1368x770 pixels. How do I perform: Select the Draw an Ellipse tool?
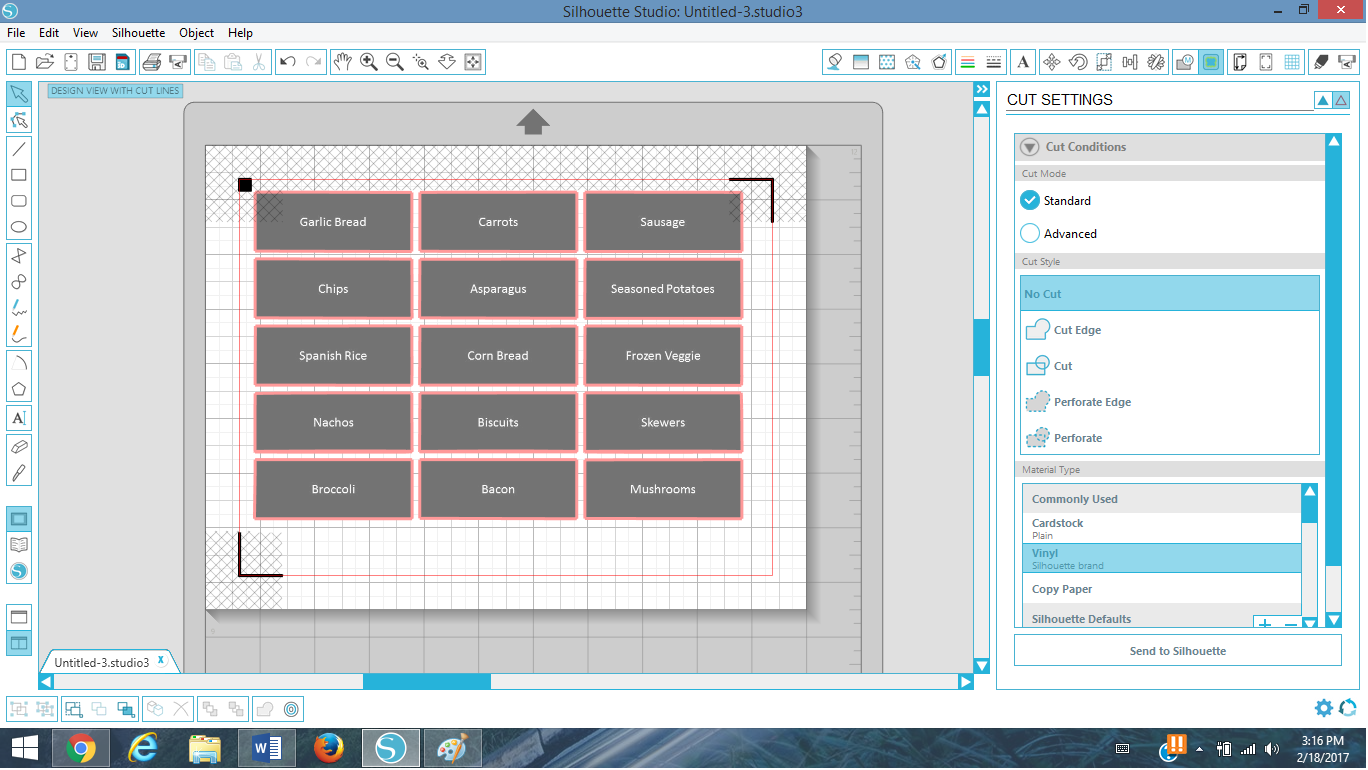[x=19, y=227]
